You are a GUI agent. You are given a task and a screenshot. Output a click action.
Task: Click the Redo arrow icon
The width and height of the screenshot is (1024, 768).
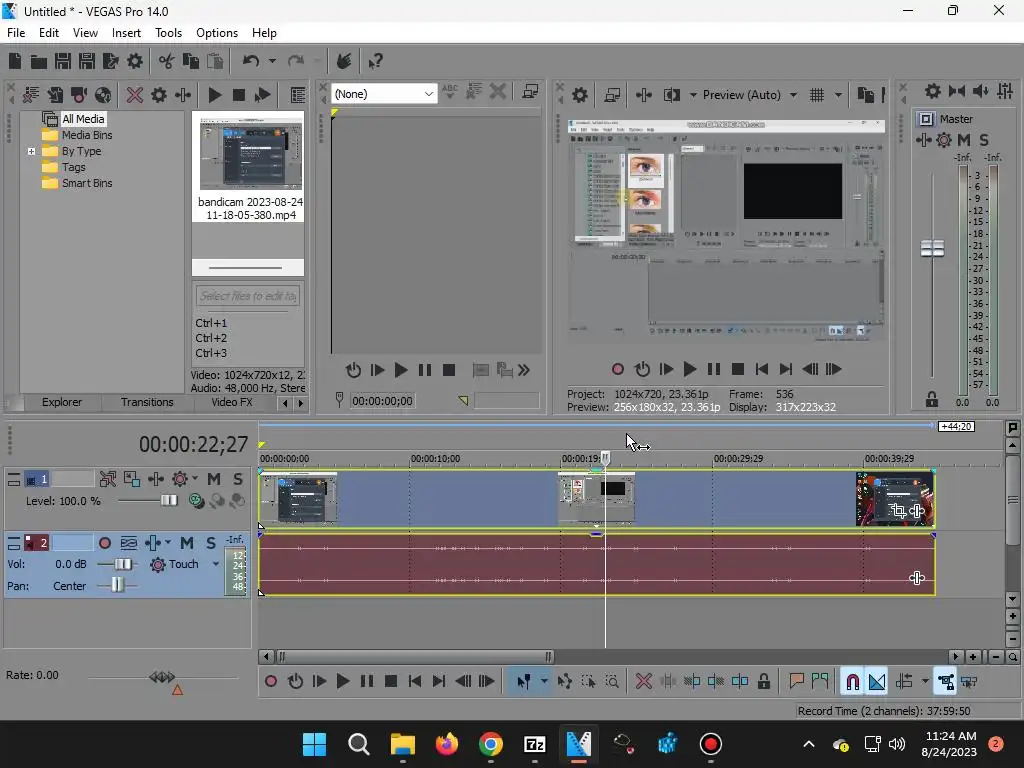(x=296, y=61)
